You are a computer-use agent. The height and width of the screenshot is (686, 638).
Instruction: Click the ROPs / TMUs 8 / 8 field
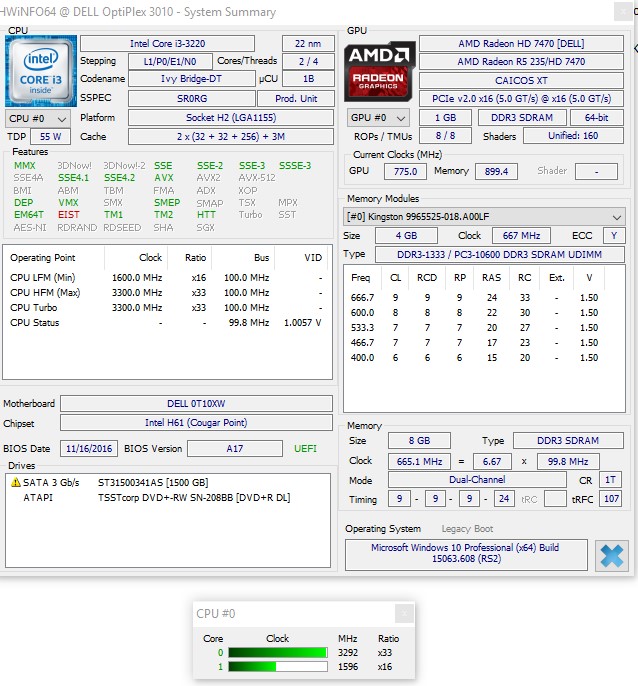[445, 136]
